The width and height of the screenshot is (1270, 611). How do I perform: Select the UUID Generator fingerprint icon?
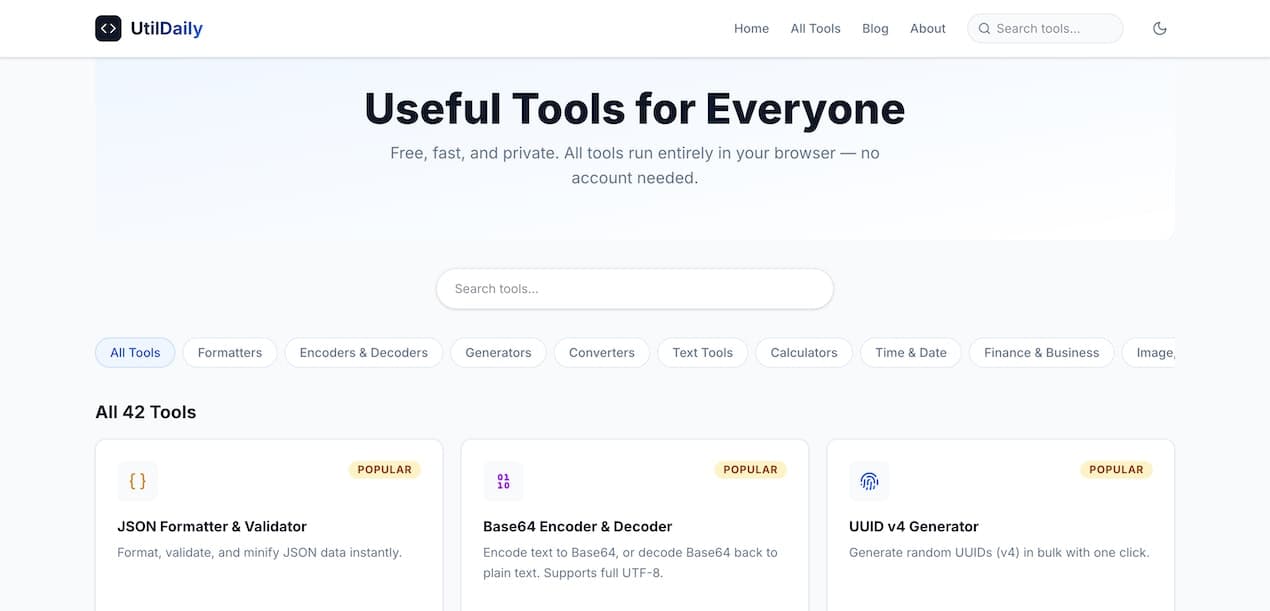tap(869, 481)
